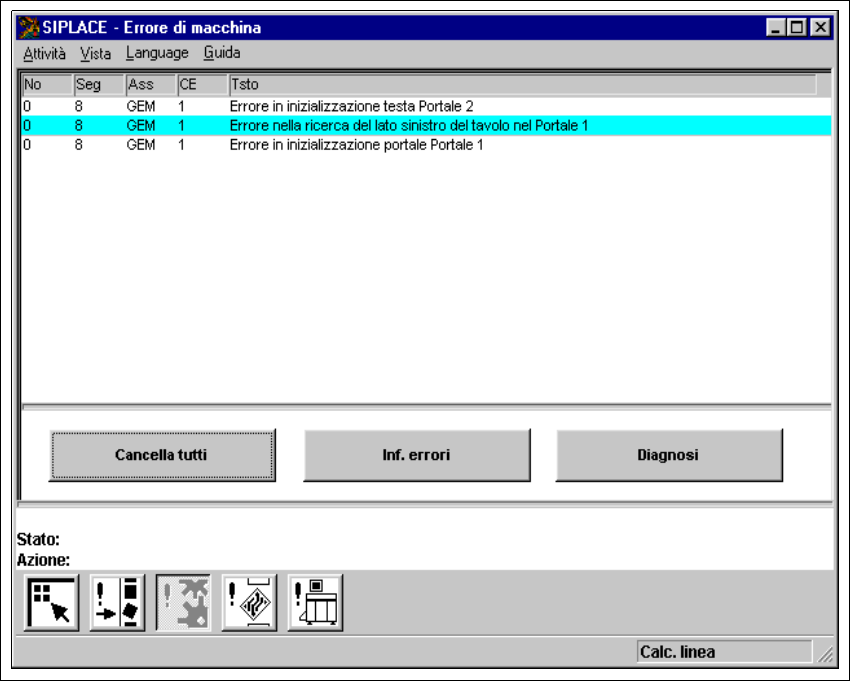
Task: Click the circuit board error icon
Action: pyautogui.click(x=249, y=602)
